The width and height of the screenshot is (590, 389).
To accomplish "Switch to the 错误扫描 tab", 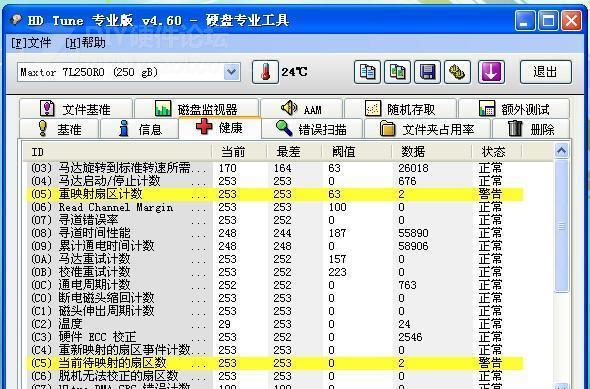I will (x=312, y=129).
